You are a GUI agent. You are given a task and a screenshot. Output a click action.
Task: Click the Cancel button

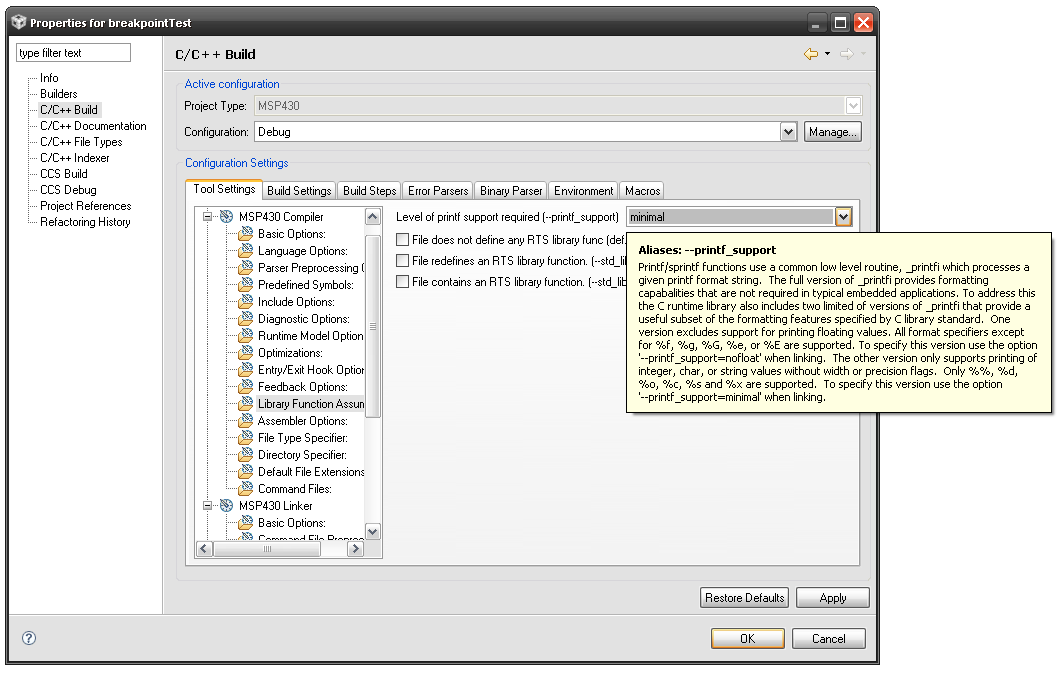tap(829, 639)
